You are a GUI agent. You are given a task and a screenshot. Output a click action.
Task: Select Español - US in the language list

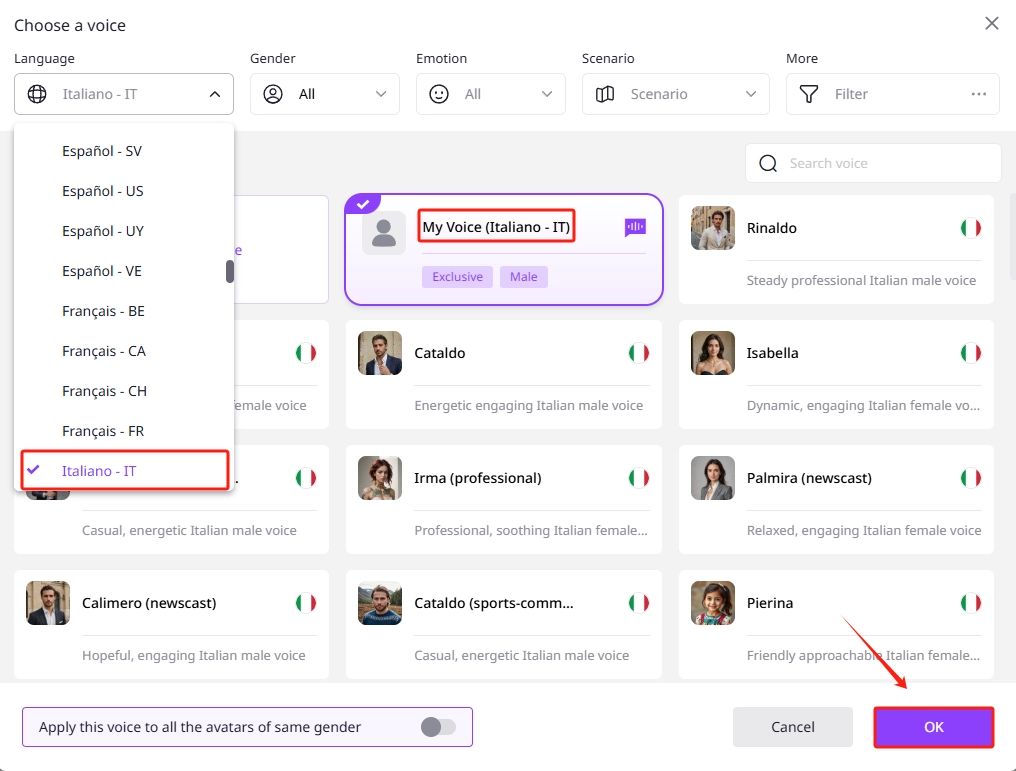103,191
